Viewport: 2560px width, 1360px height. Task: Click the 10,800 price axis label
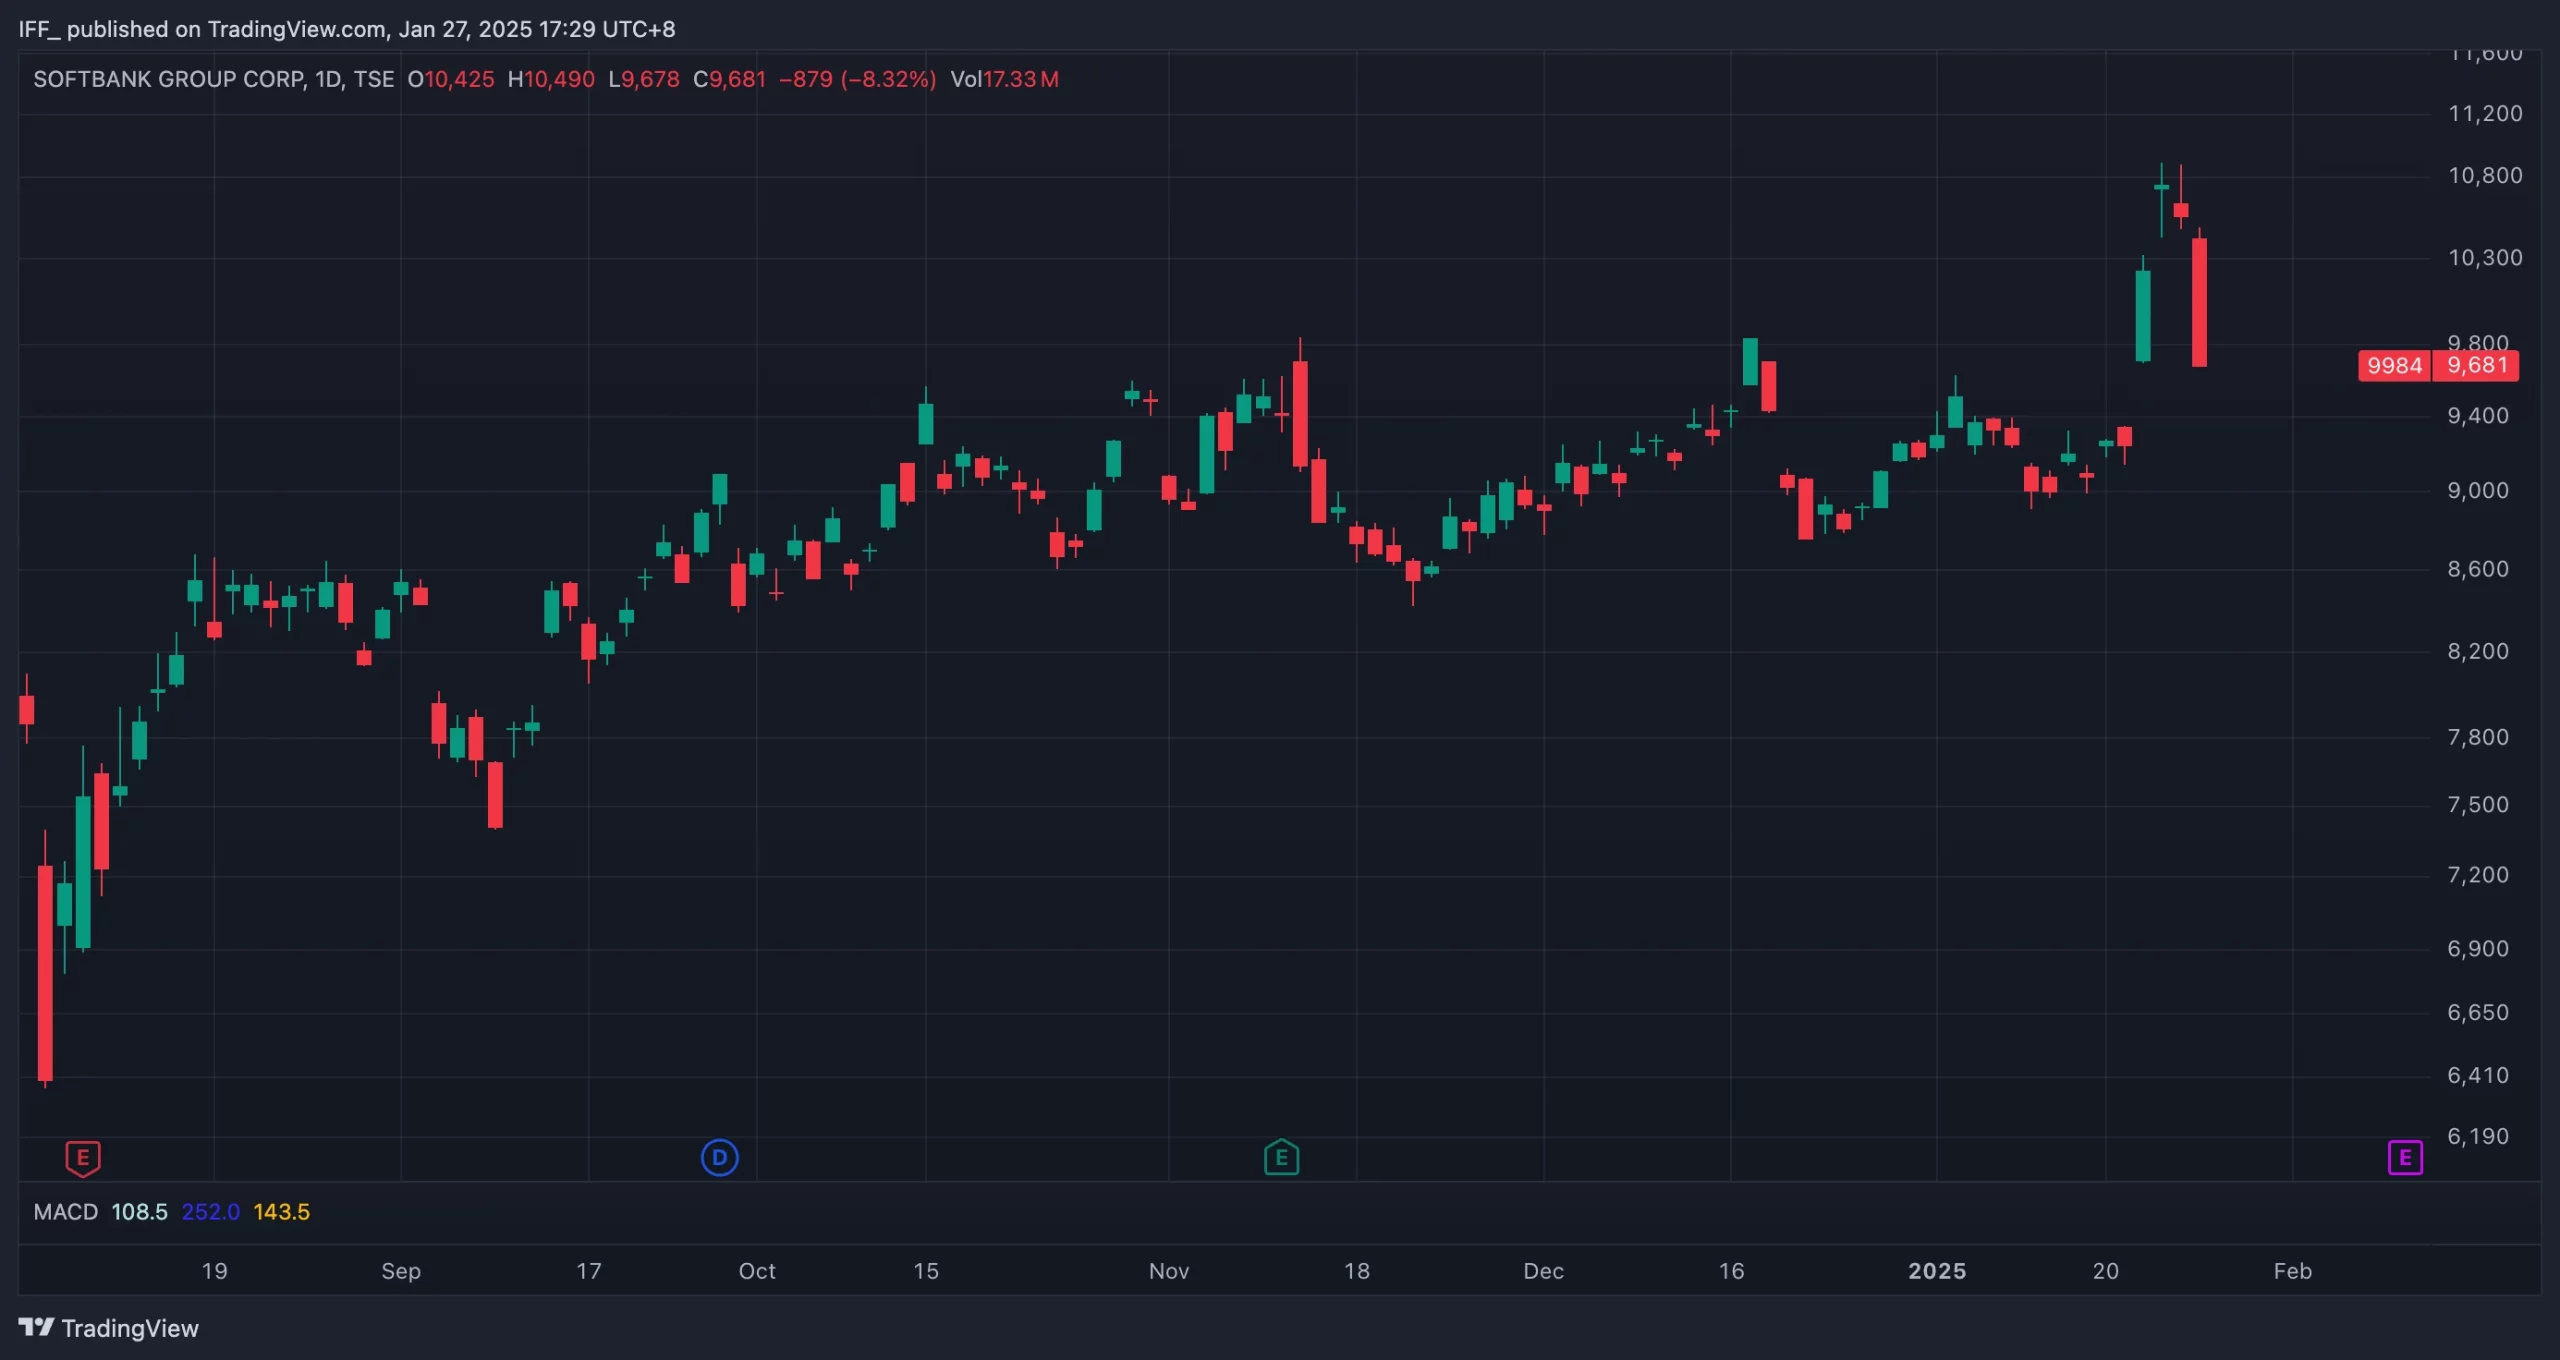coord(2485,176)
